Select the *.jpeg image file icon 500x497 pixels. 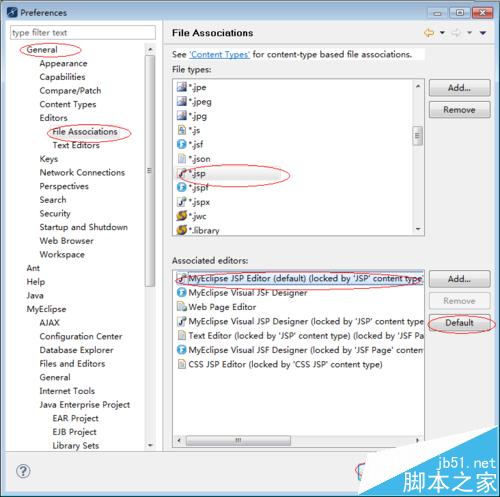(182, 101)
